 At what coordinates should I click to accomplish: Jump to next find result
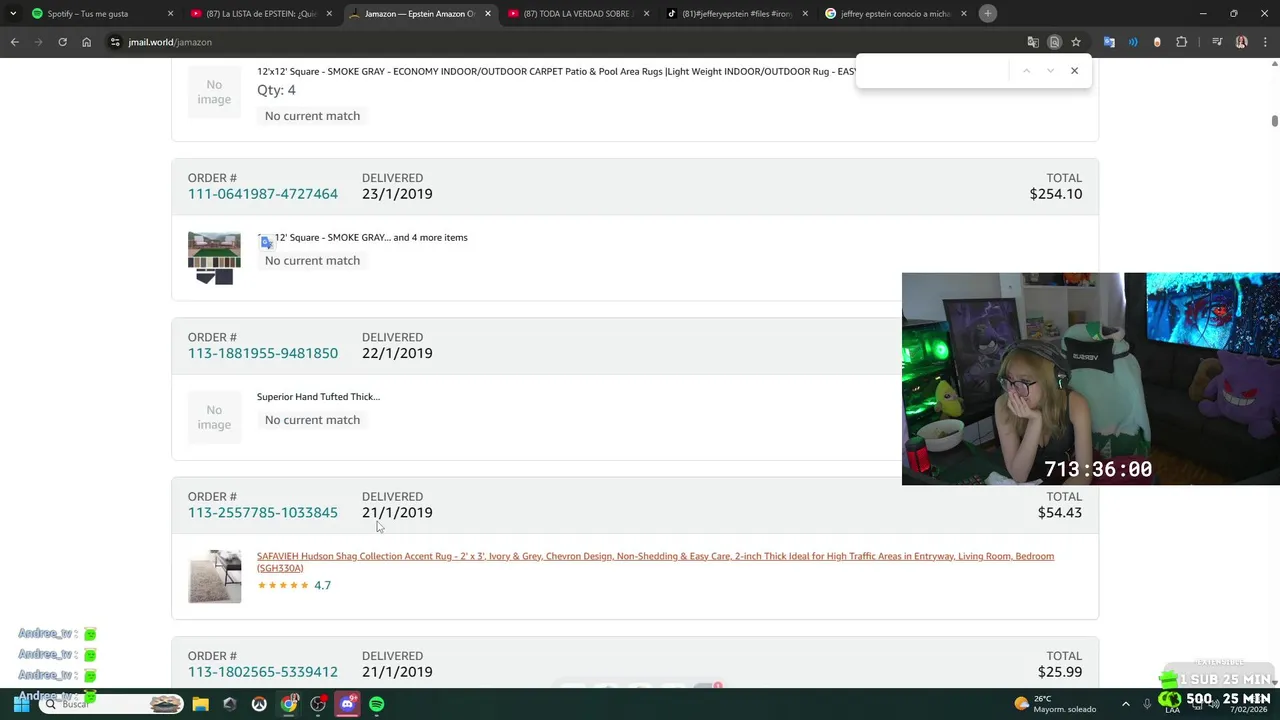pos(1050,71)
